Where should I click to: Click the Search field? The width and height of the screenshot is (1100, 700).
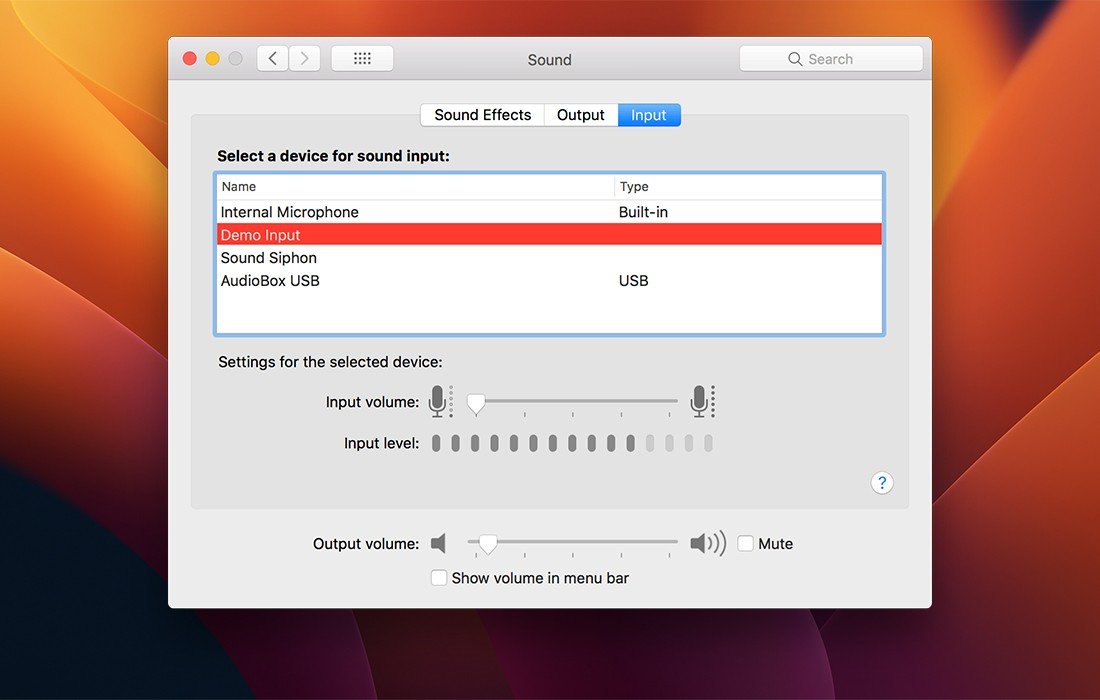click(x=831, y=59)
